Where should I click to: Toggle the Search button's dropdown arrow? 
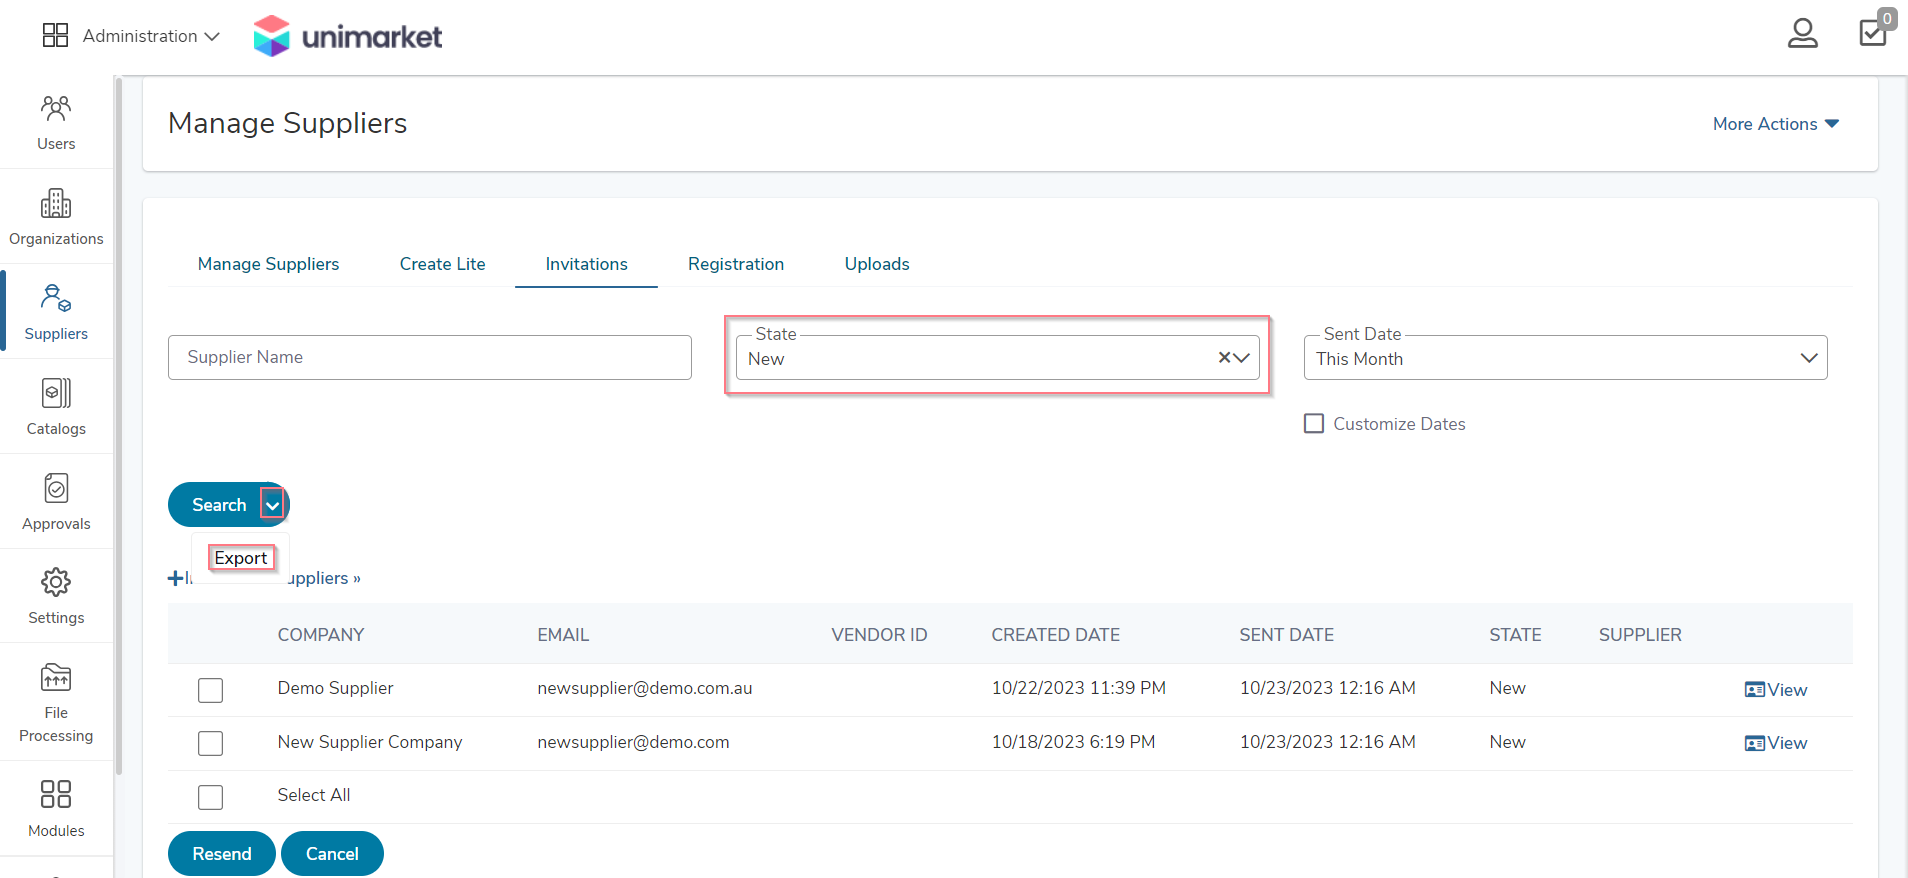[x=272, y=505]
